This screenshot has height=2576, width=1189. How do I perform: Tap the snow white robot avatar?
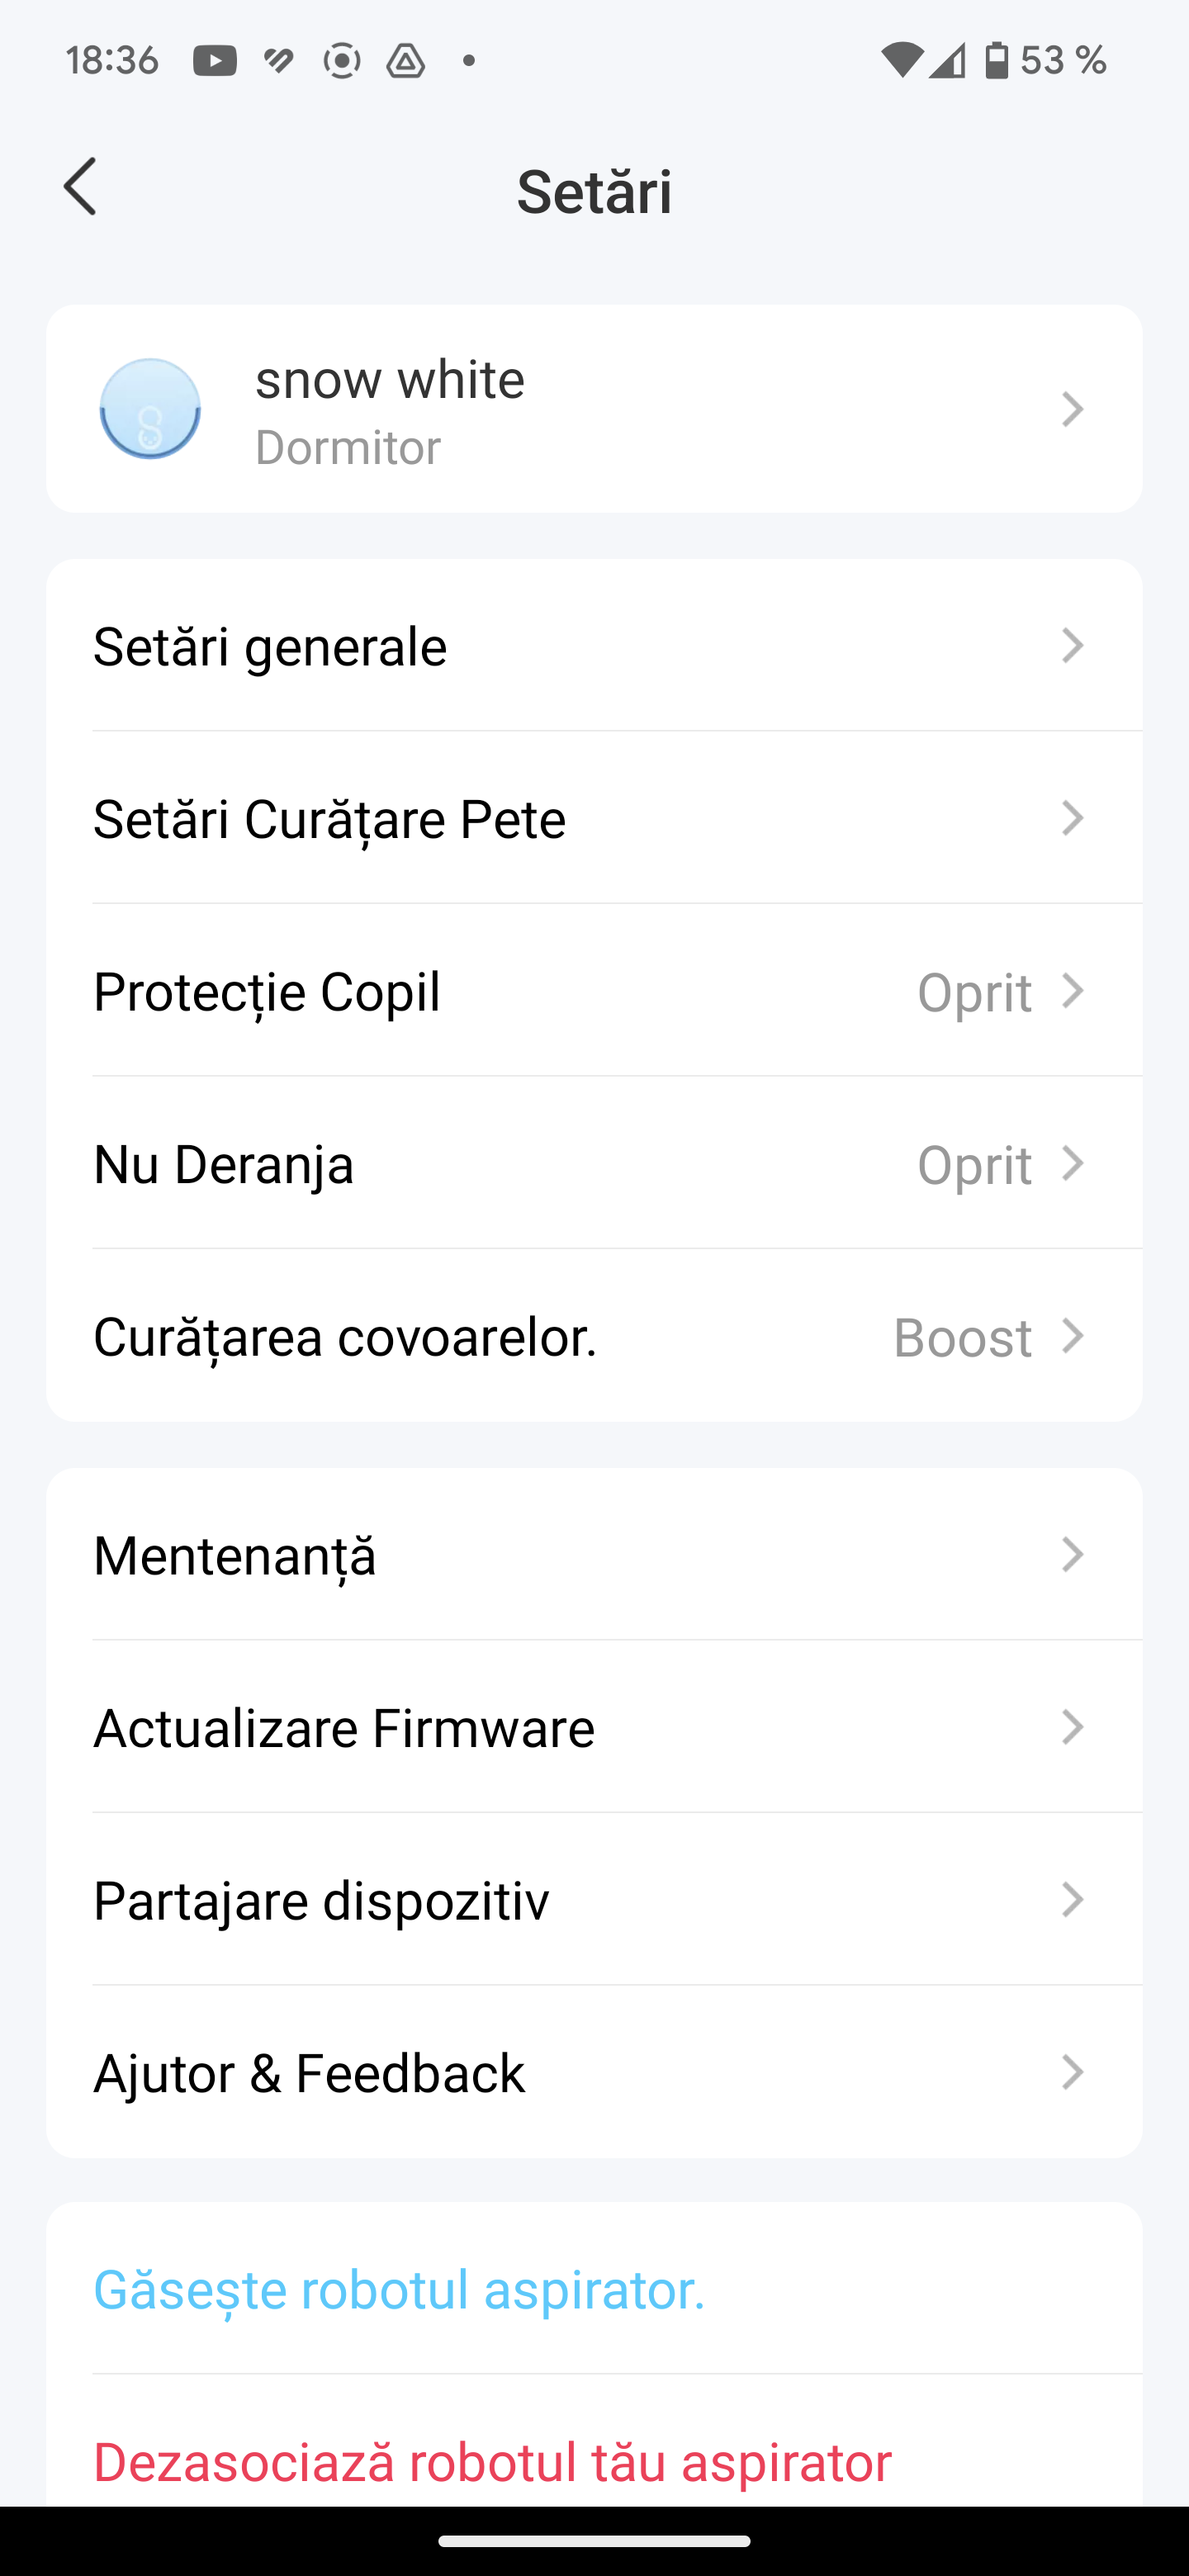point(150,409)
